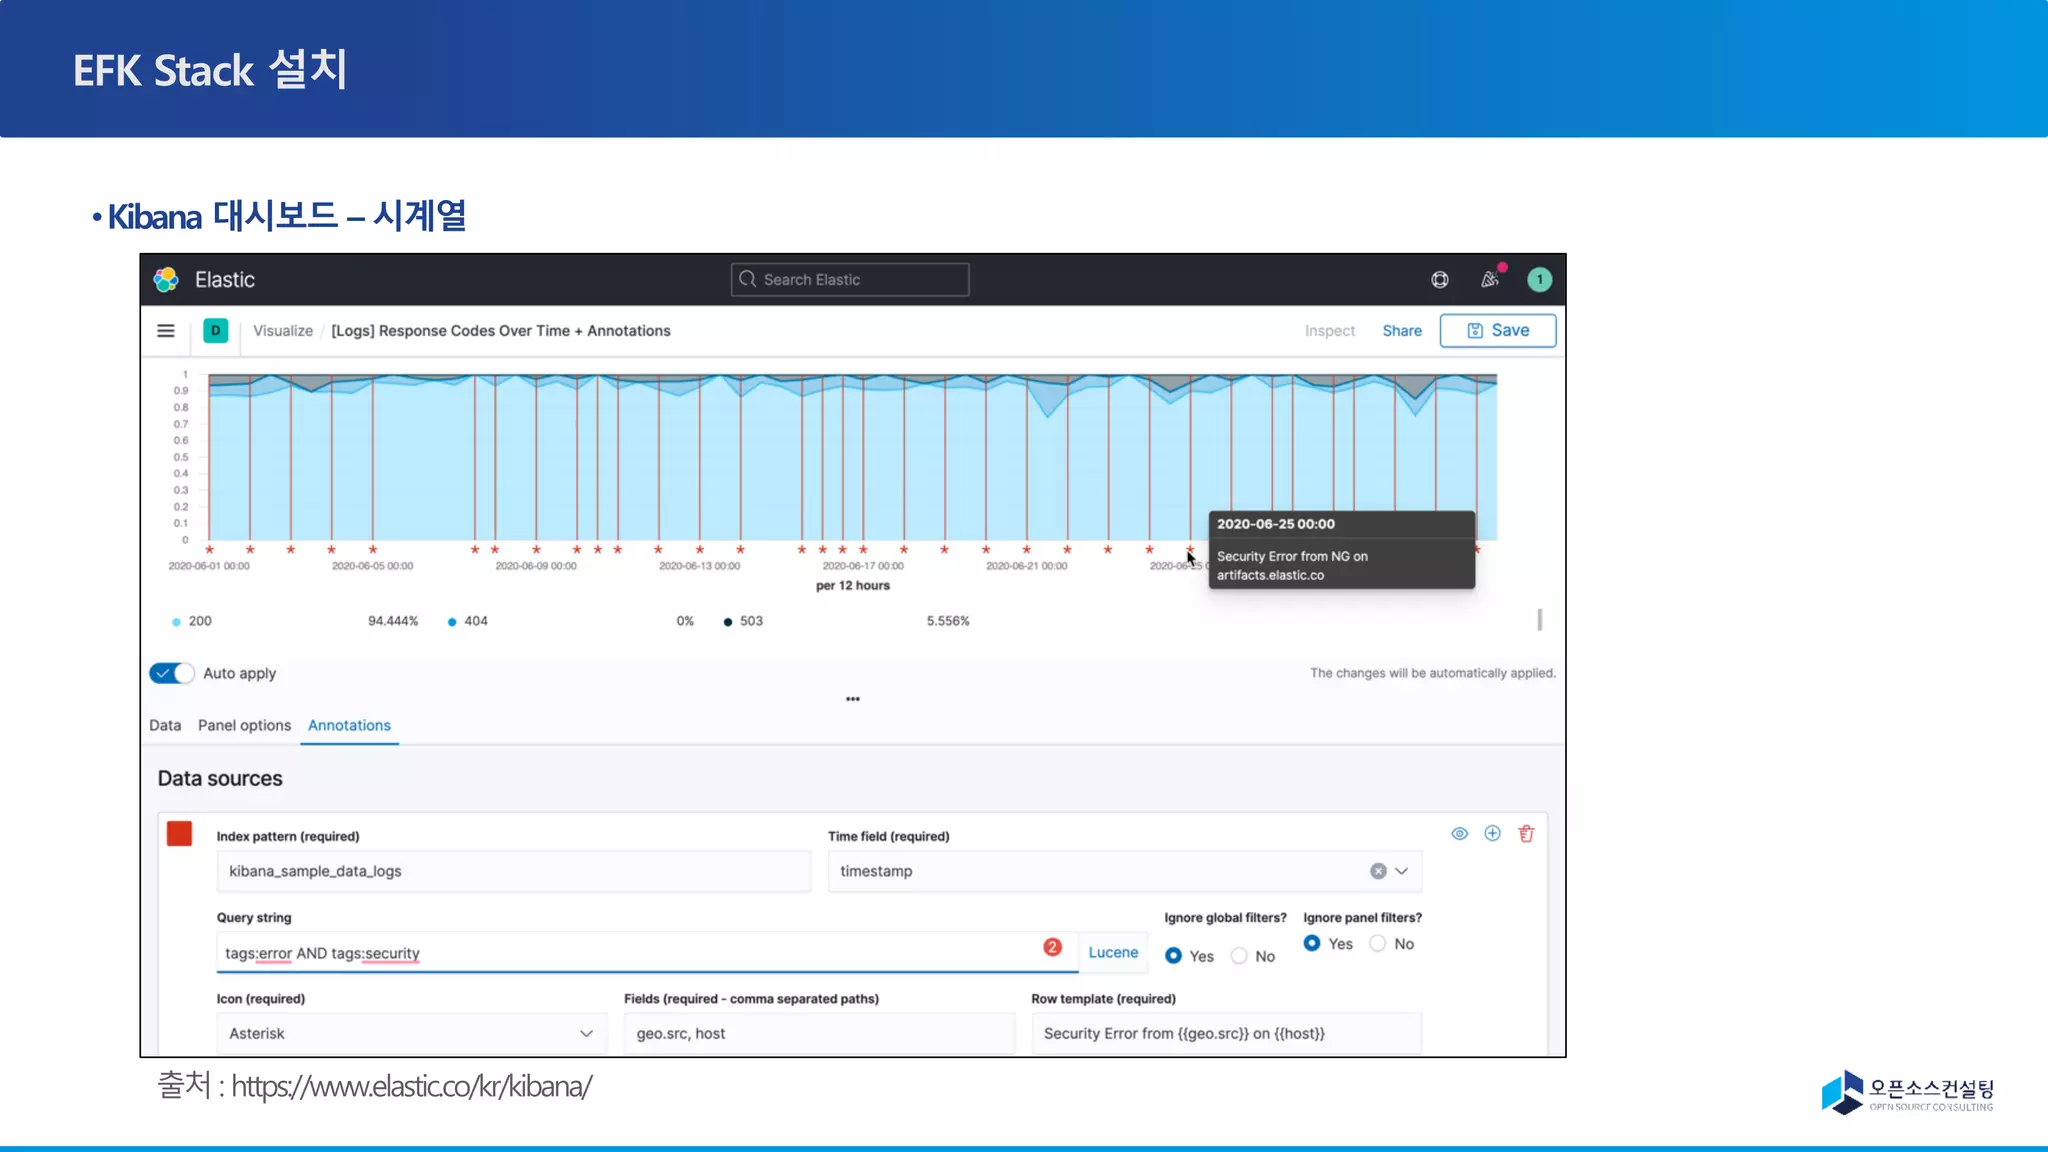Open the newsfeed notifications icon
The image size is (2048, 1152).
pyautogui.click(x=1490, y=280)
